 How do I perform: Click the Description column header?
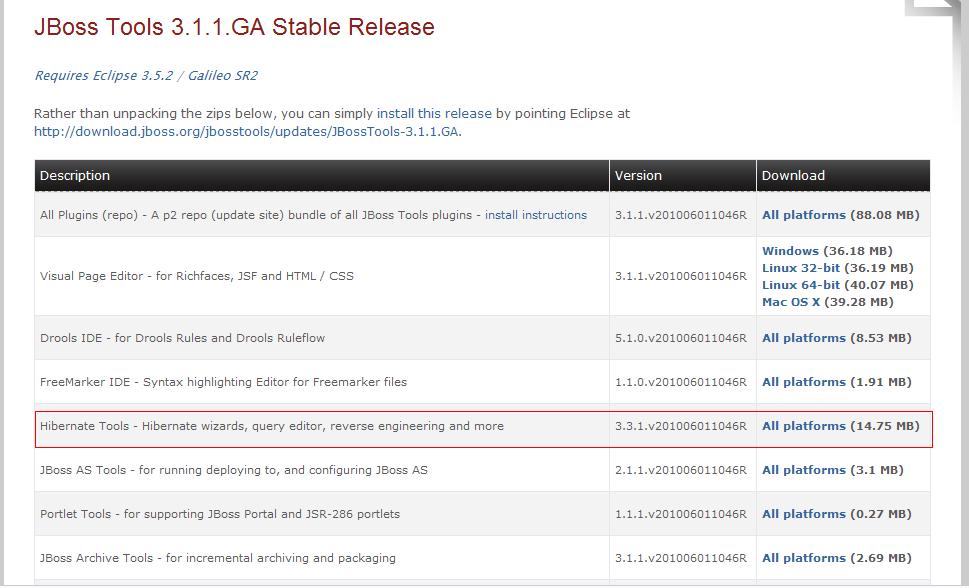coord(75,176)
